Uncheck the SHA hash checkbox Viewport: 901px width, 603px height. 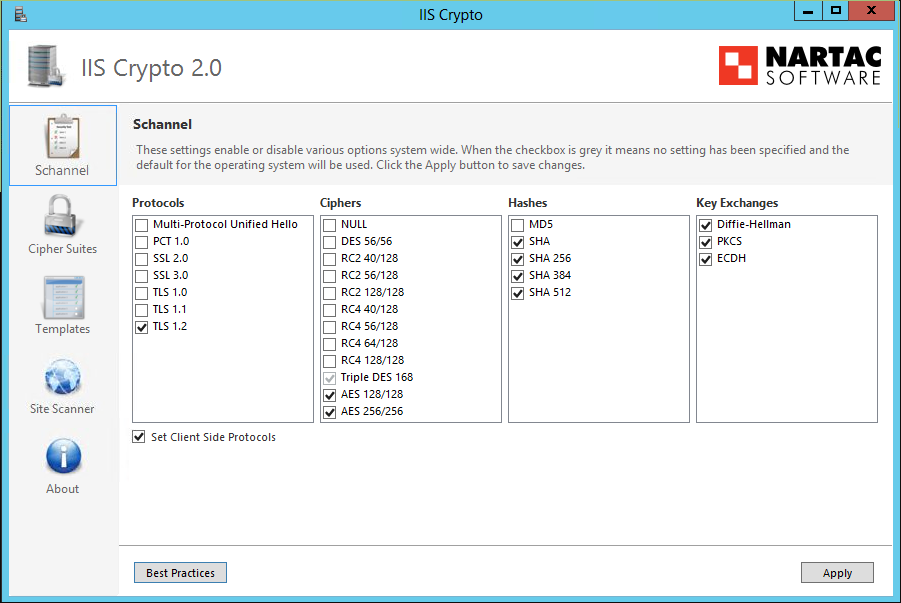pyautogui.click(x=518, y=242)
